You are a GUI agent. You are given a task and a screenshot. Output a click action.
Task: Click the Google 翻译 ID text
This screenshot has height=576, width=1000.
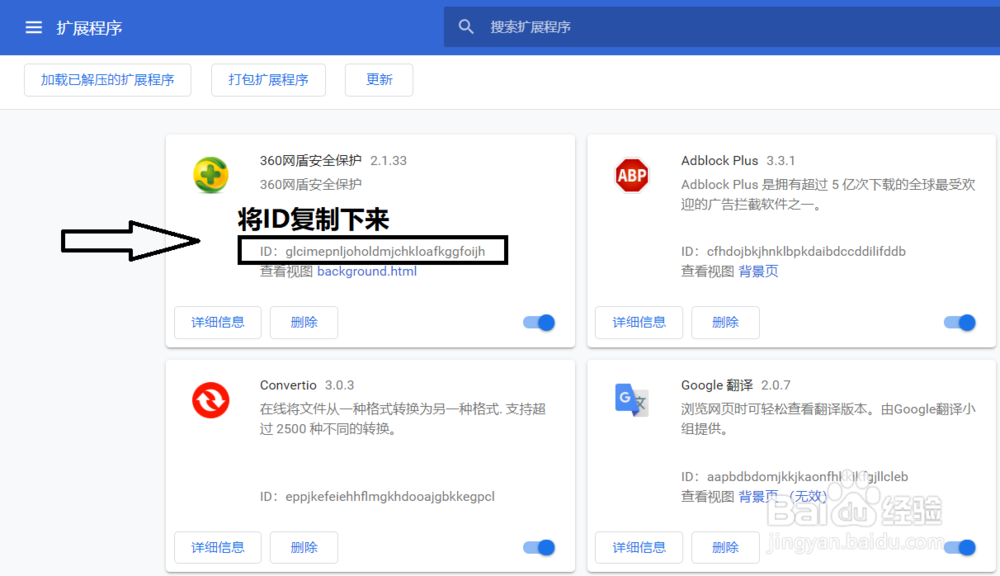[x=795, y=476]
